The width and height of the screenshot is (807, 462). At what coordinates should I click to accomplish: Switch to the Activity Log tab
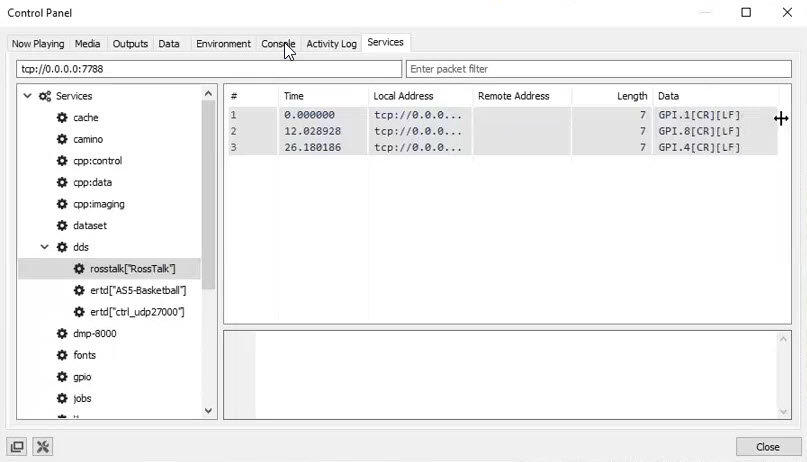[x=331, y=44]
